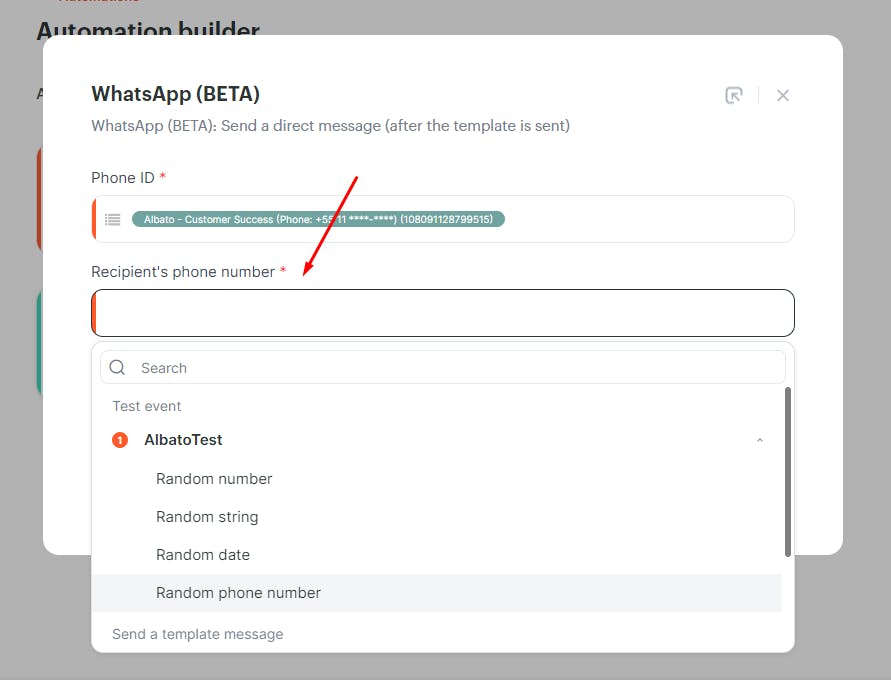The height and width of the screenshot is (680, 891).
Task: Click the pop-out window icon in WhatsApp dialog
Action: tap(734, 95)
